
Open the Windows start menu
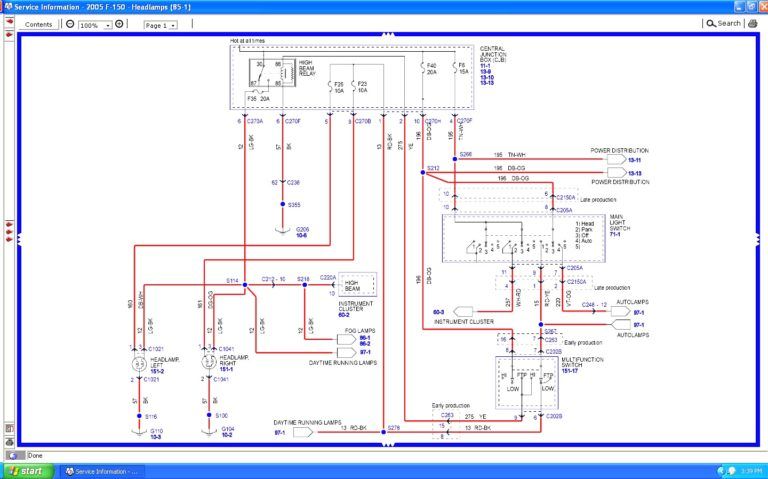pos(27,471)
